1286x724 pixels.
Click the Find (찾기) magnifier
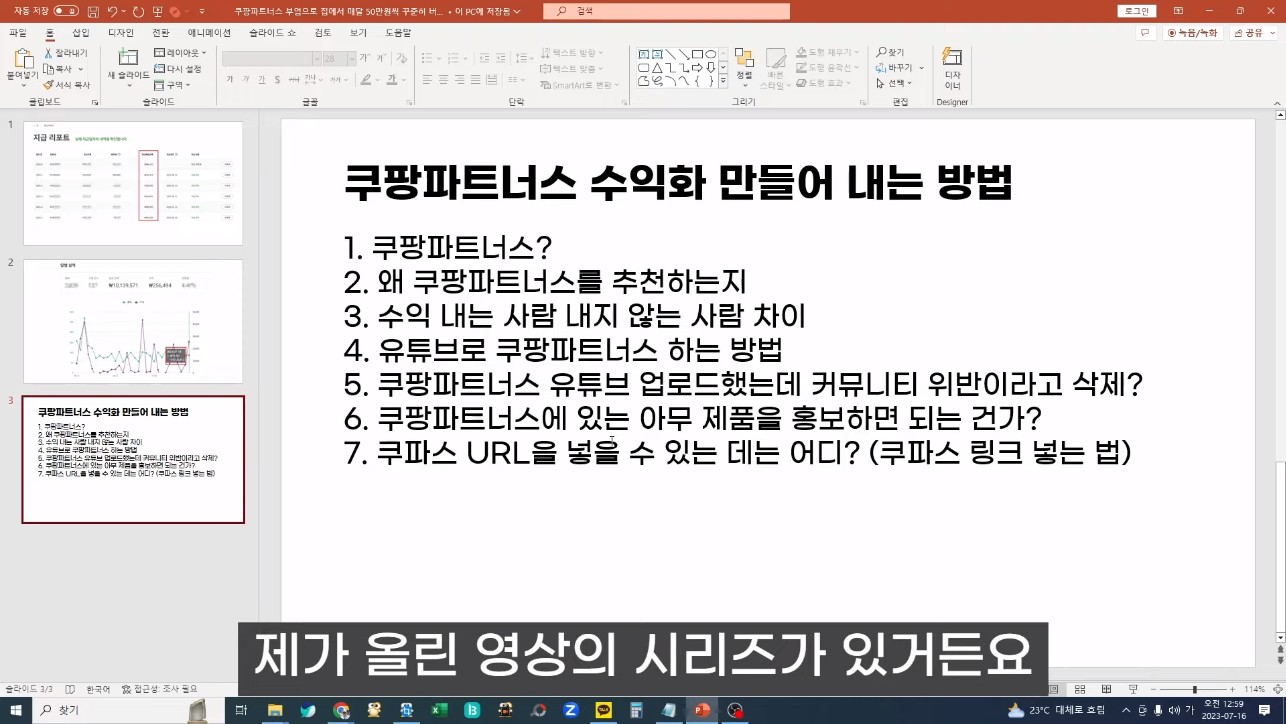tap(889, 53)
